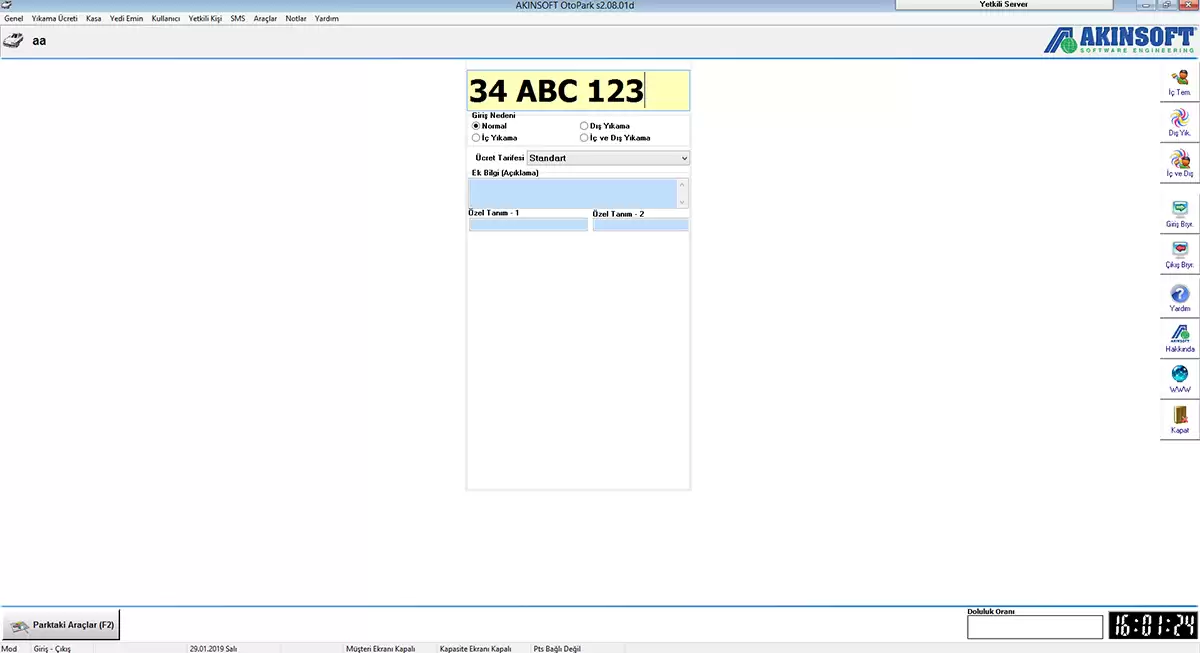
Task: Show the Hakkında about icon
Action: [x=1180, y=337]
